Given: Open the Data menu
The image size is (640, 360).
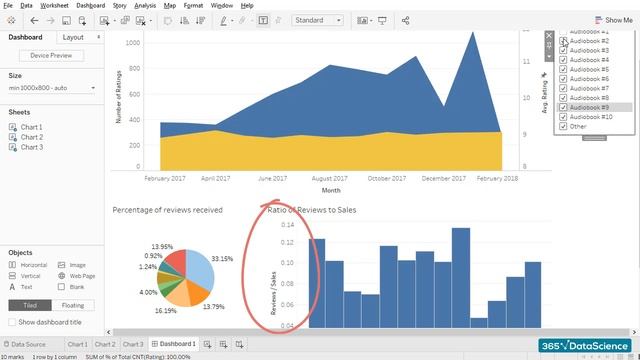Looking at the screenshot, I should 26,5.
